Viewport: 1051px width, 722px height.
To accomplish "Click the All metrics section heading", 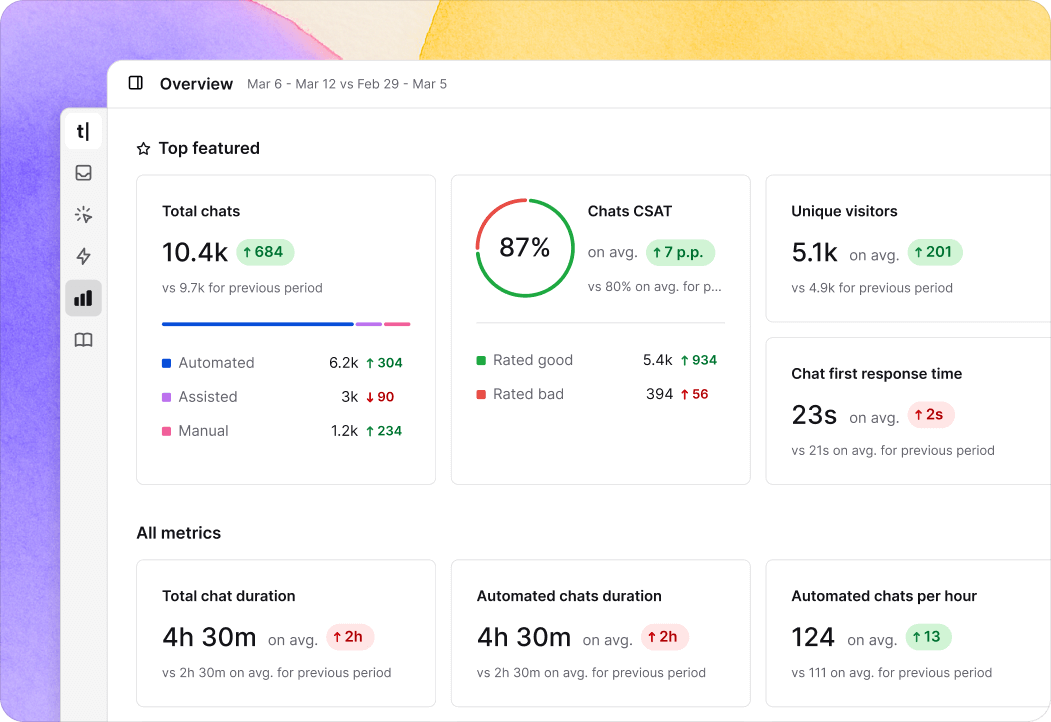I will (x=179, y=533).
